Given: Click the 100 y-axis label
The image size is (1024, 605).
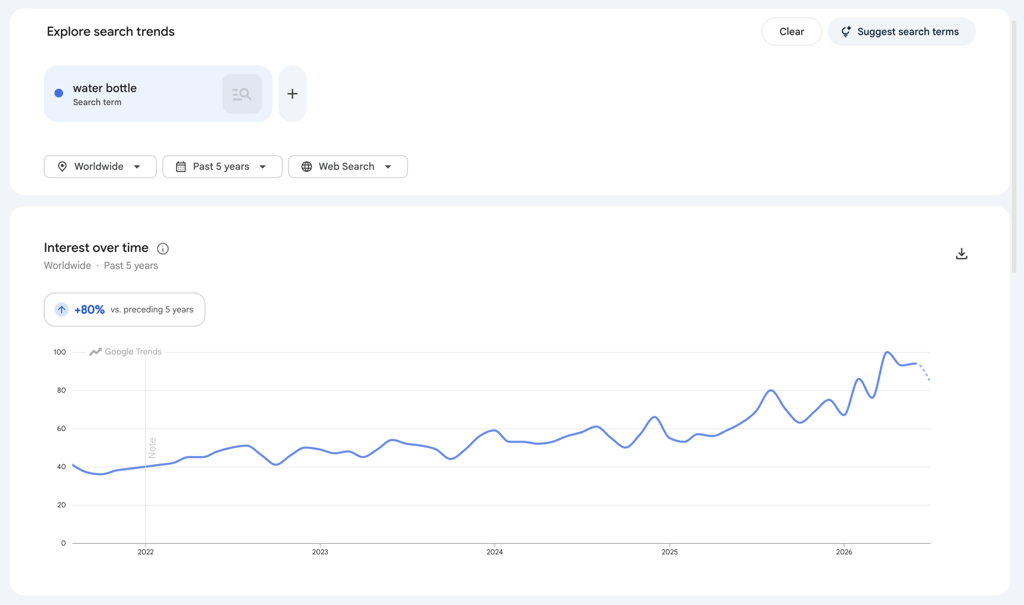Looking at the screenshot, I should click(x=59, y=352).
